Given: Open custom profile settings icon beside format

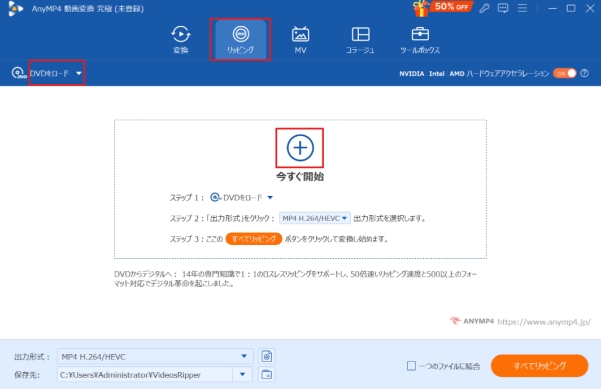Looking at the screenshot, I should (x=267, y=356).
